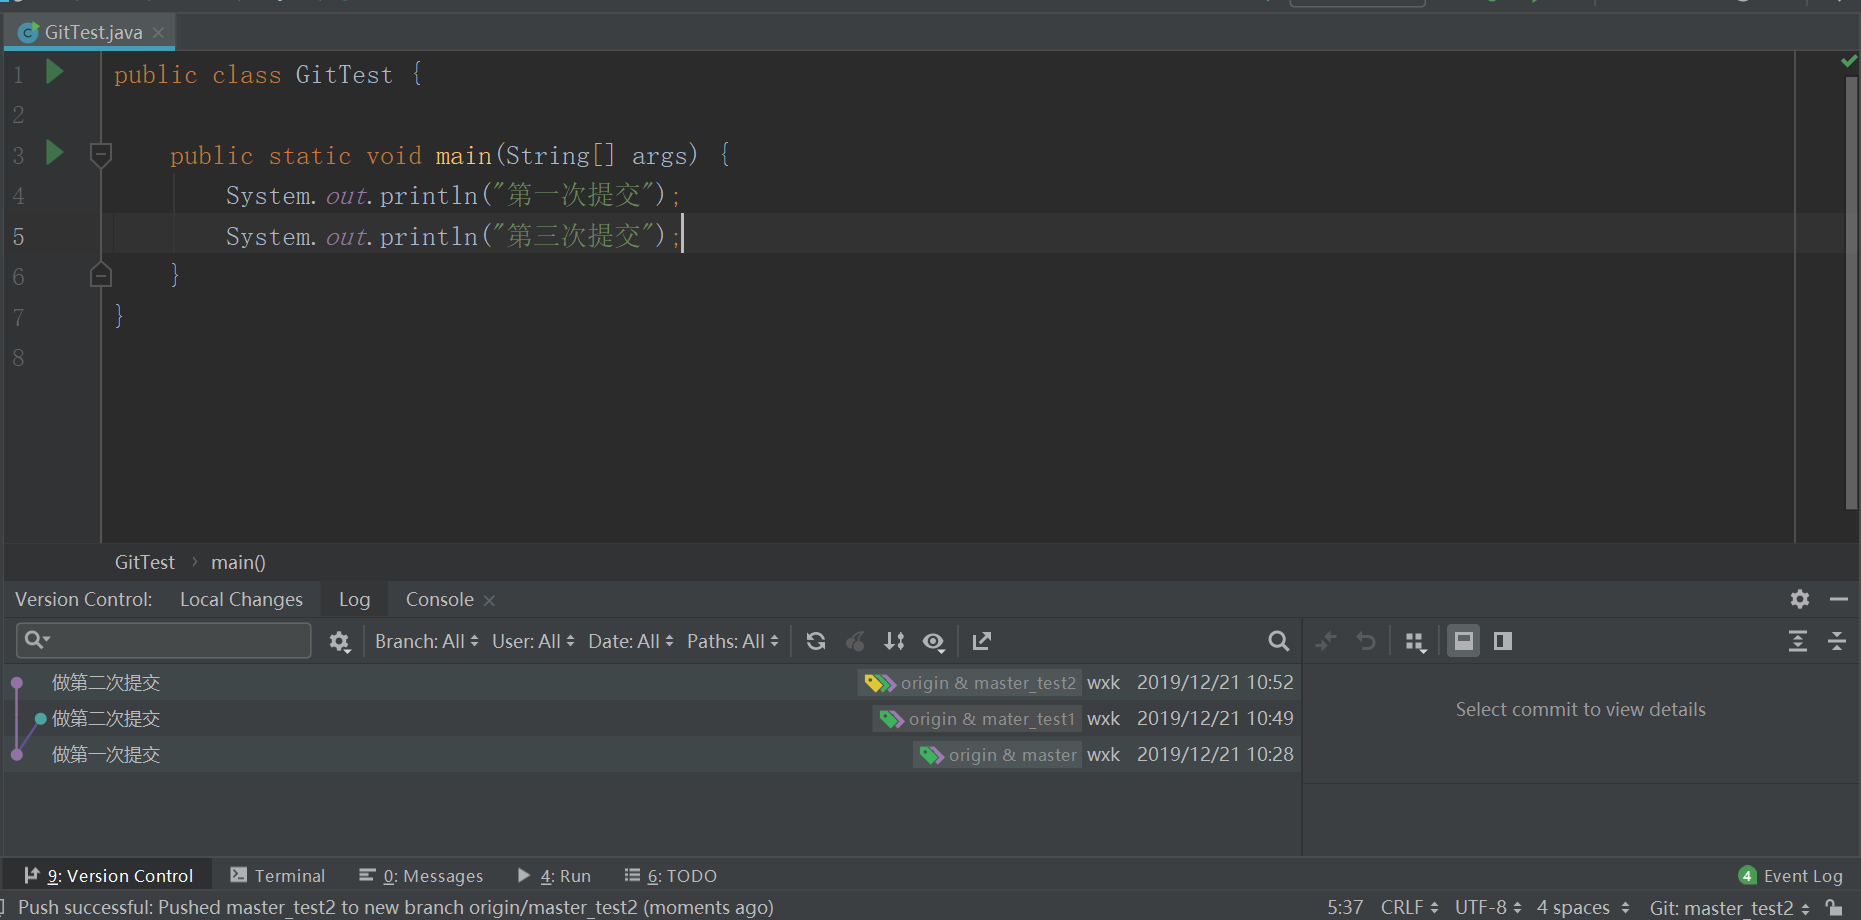The width and height of the screenshot is (1861, 920).
Task: Click the origin & master_test2 branch label
Action: 970,683
